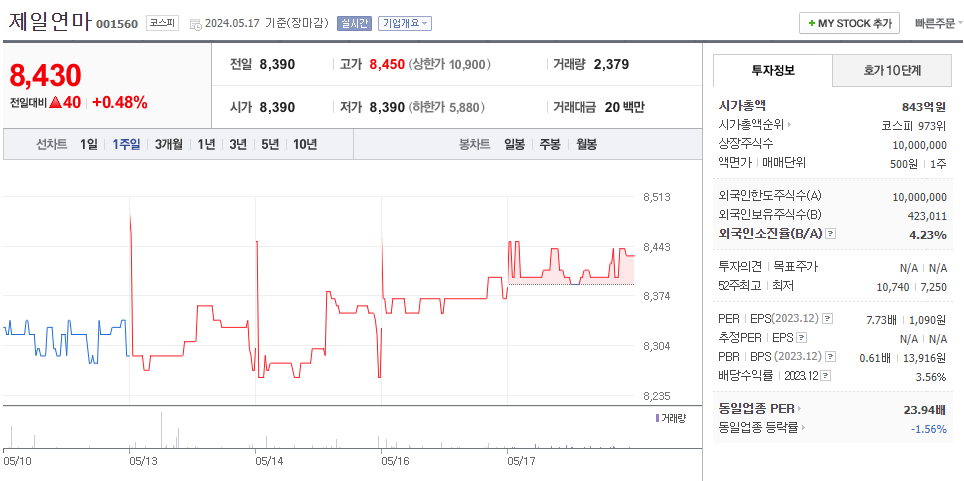This screenshot has width=964, height=481.
Task: Click the 05/14 date marker on chart axis
Action: tap(271, 460)
